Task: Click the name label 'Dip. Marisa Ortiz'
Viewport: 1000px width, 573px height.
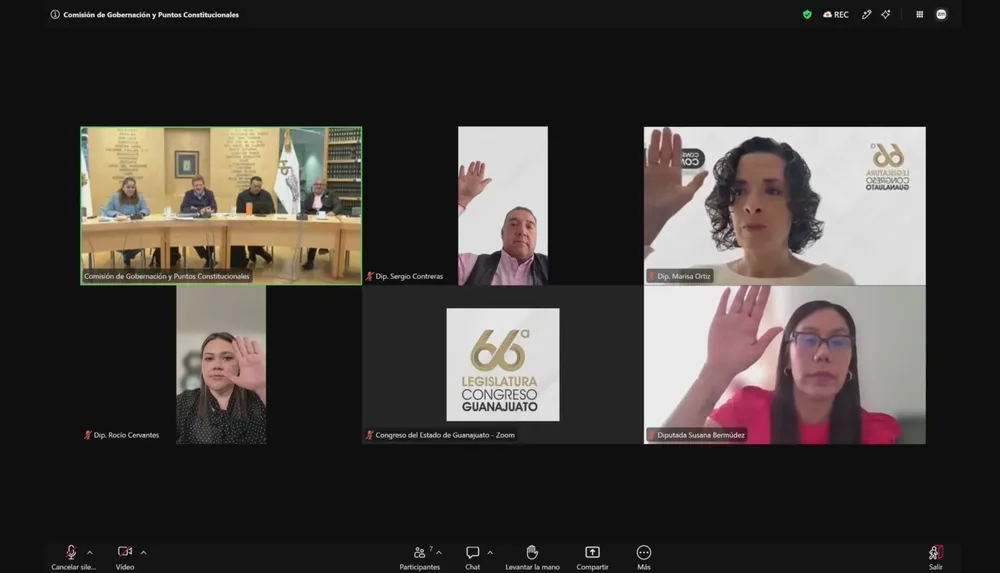Action: pyautogui.click(x=684, y=276)
